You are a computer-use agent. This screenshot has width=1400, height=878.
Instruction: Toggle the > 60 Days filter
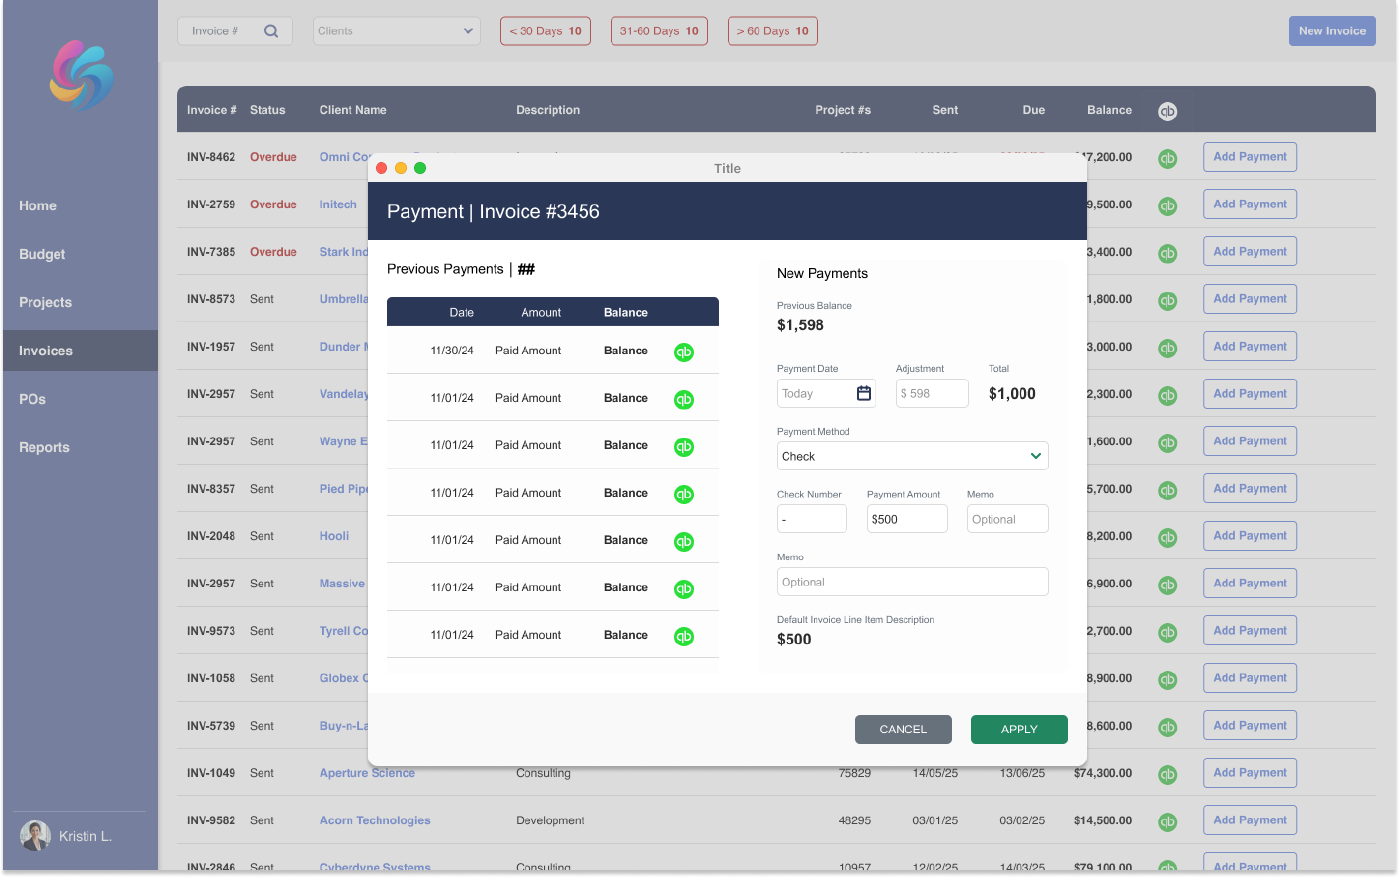click(x=772, y=31)
